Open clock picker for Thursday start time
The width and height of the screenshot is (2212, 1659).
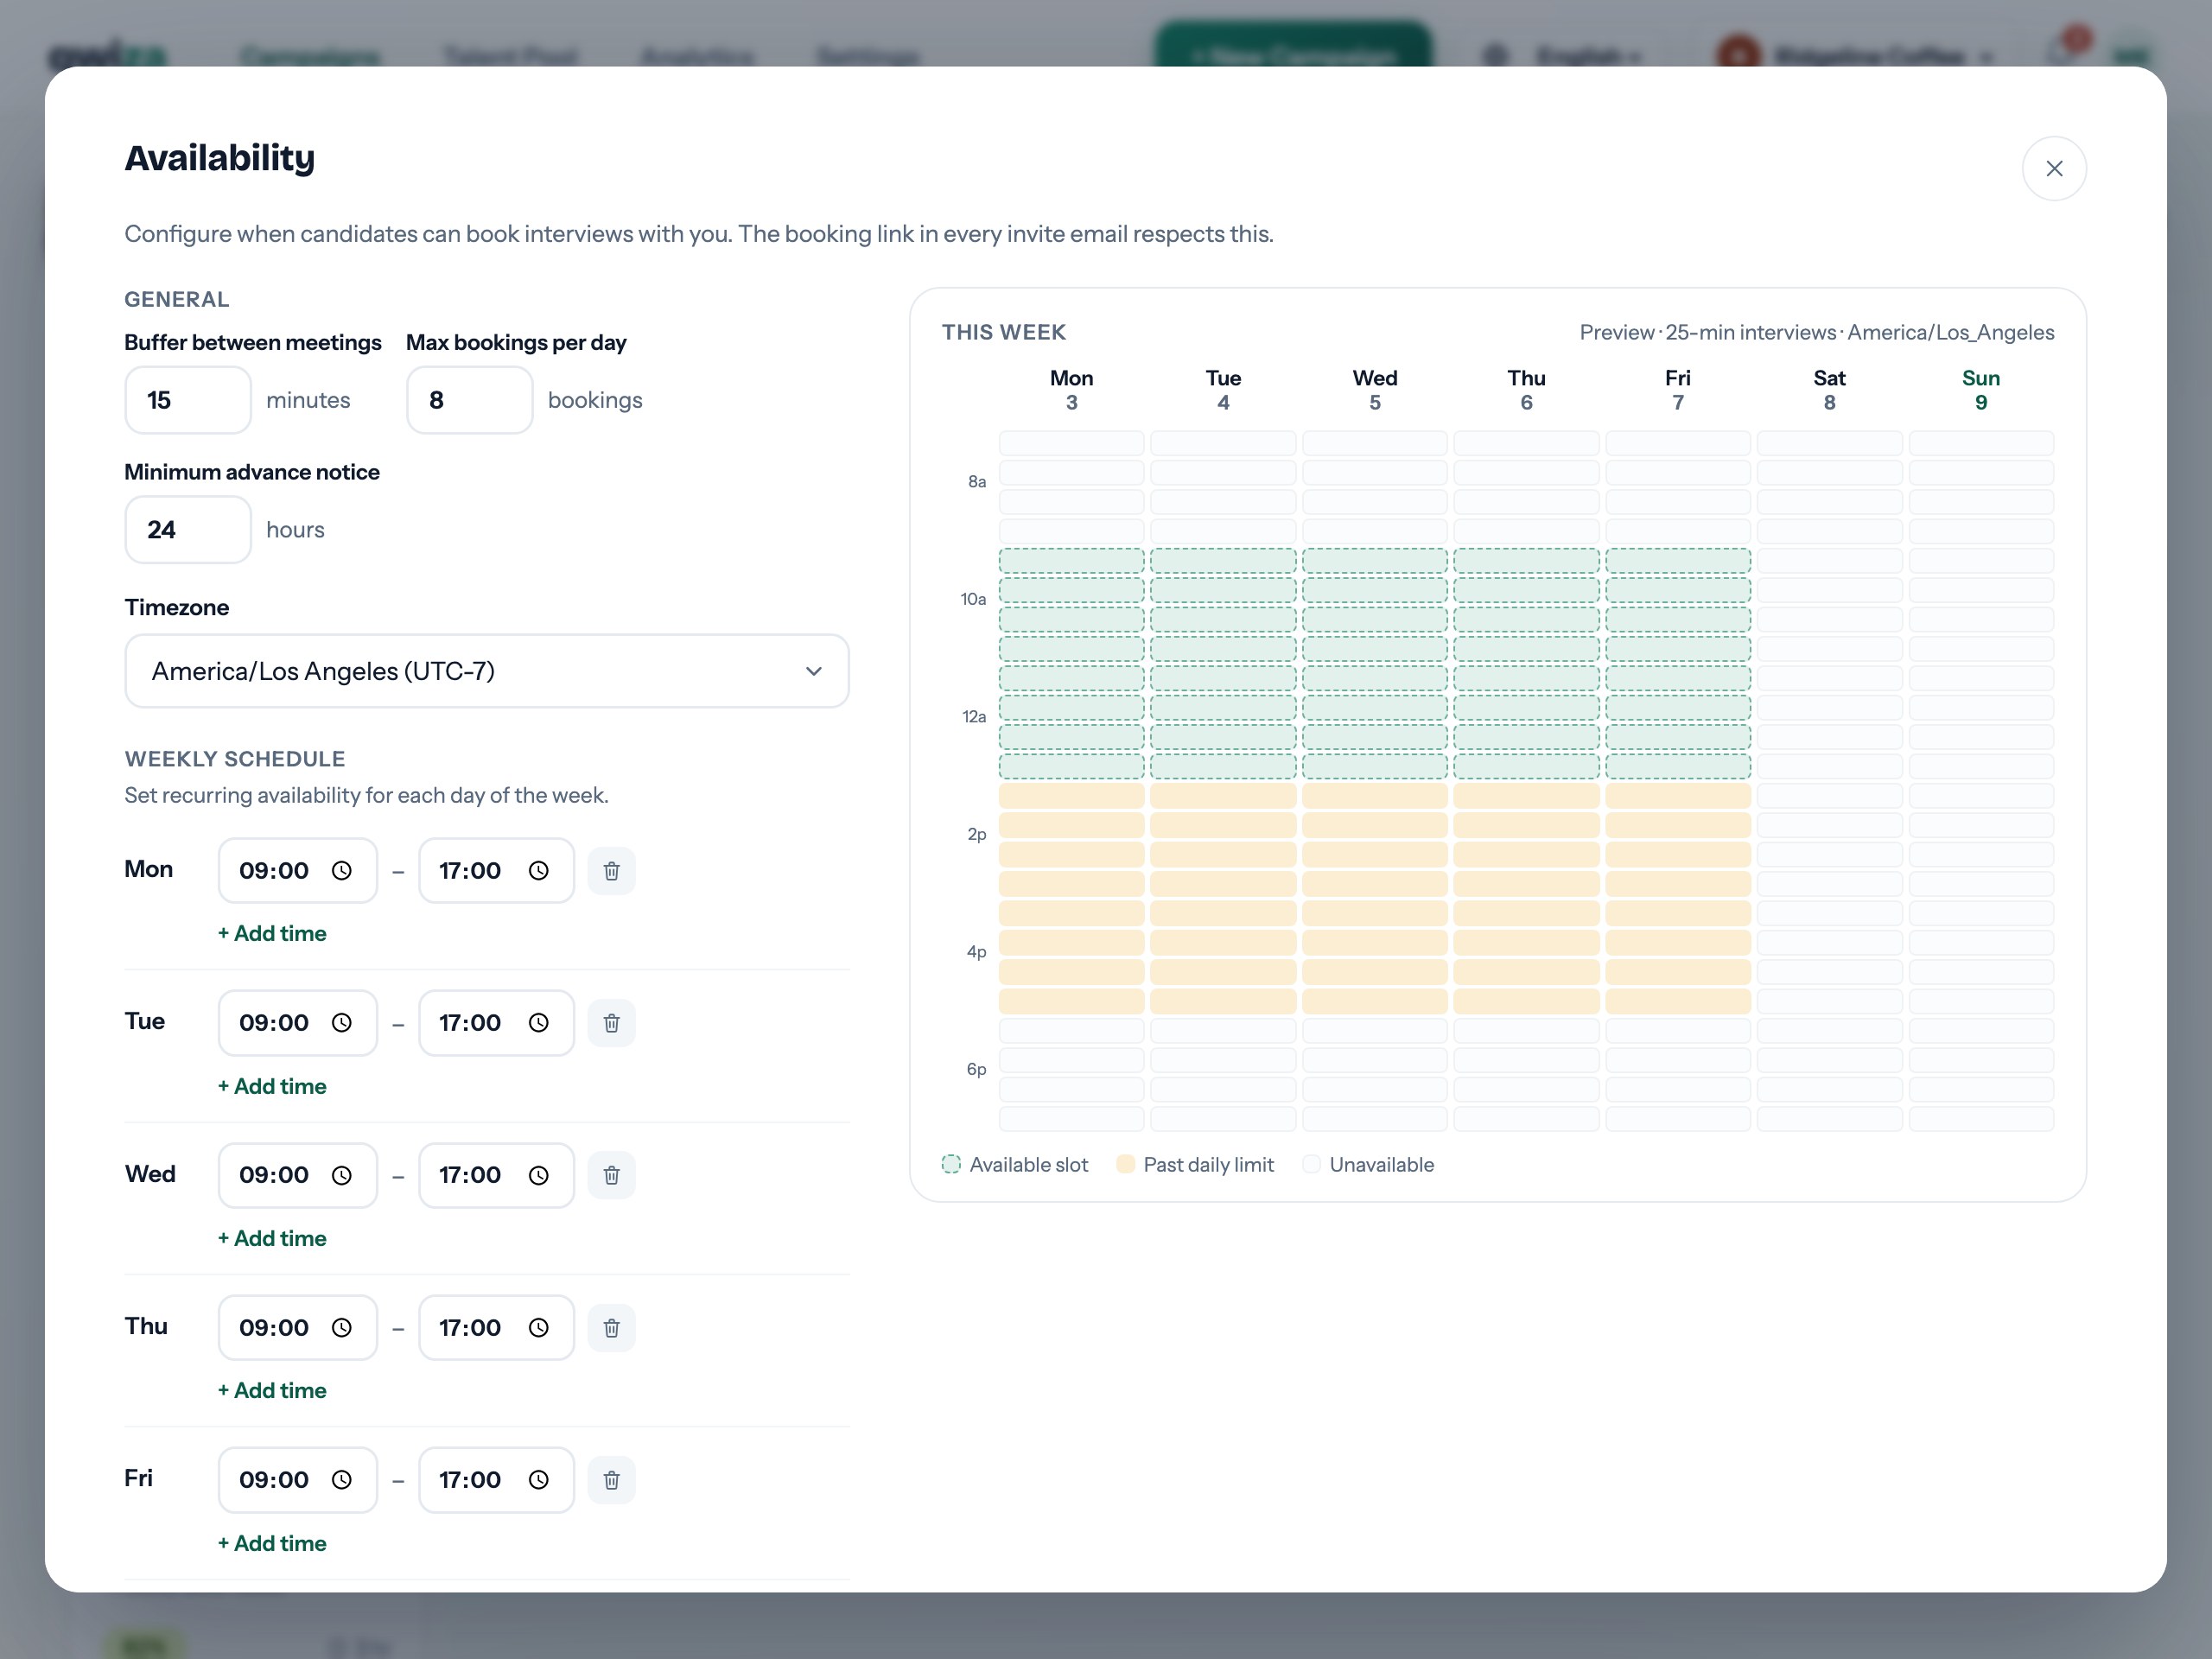click(x=342, y=1327)
